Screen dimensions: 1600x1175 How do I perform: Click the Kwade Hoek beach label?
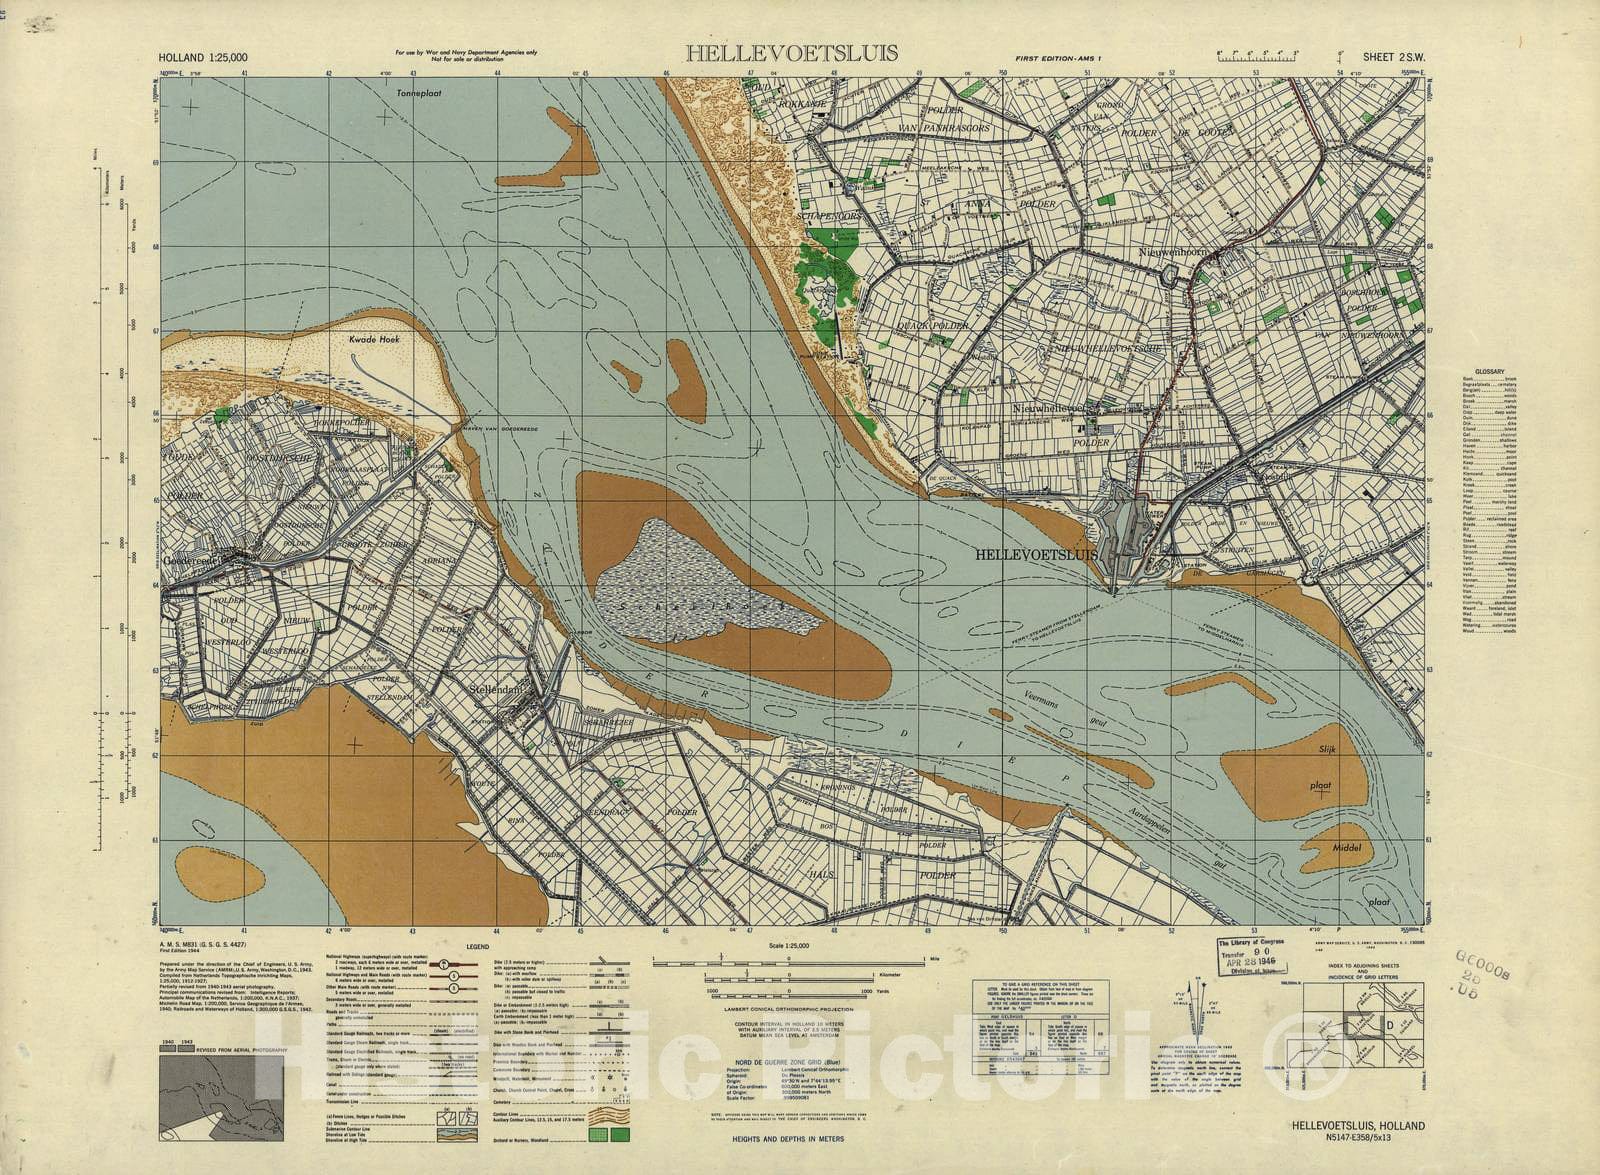[x=372, y=341]
